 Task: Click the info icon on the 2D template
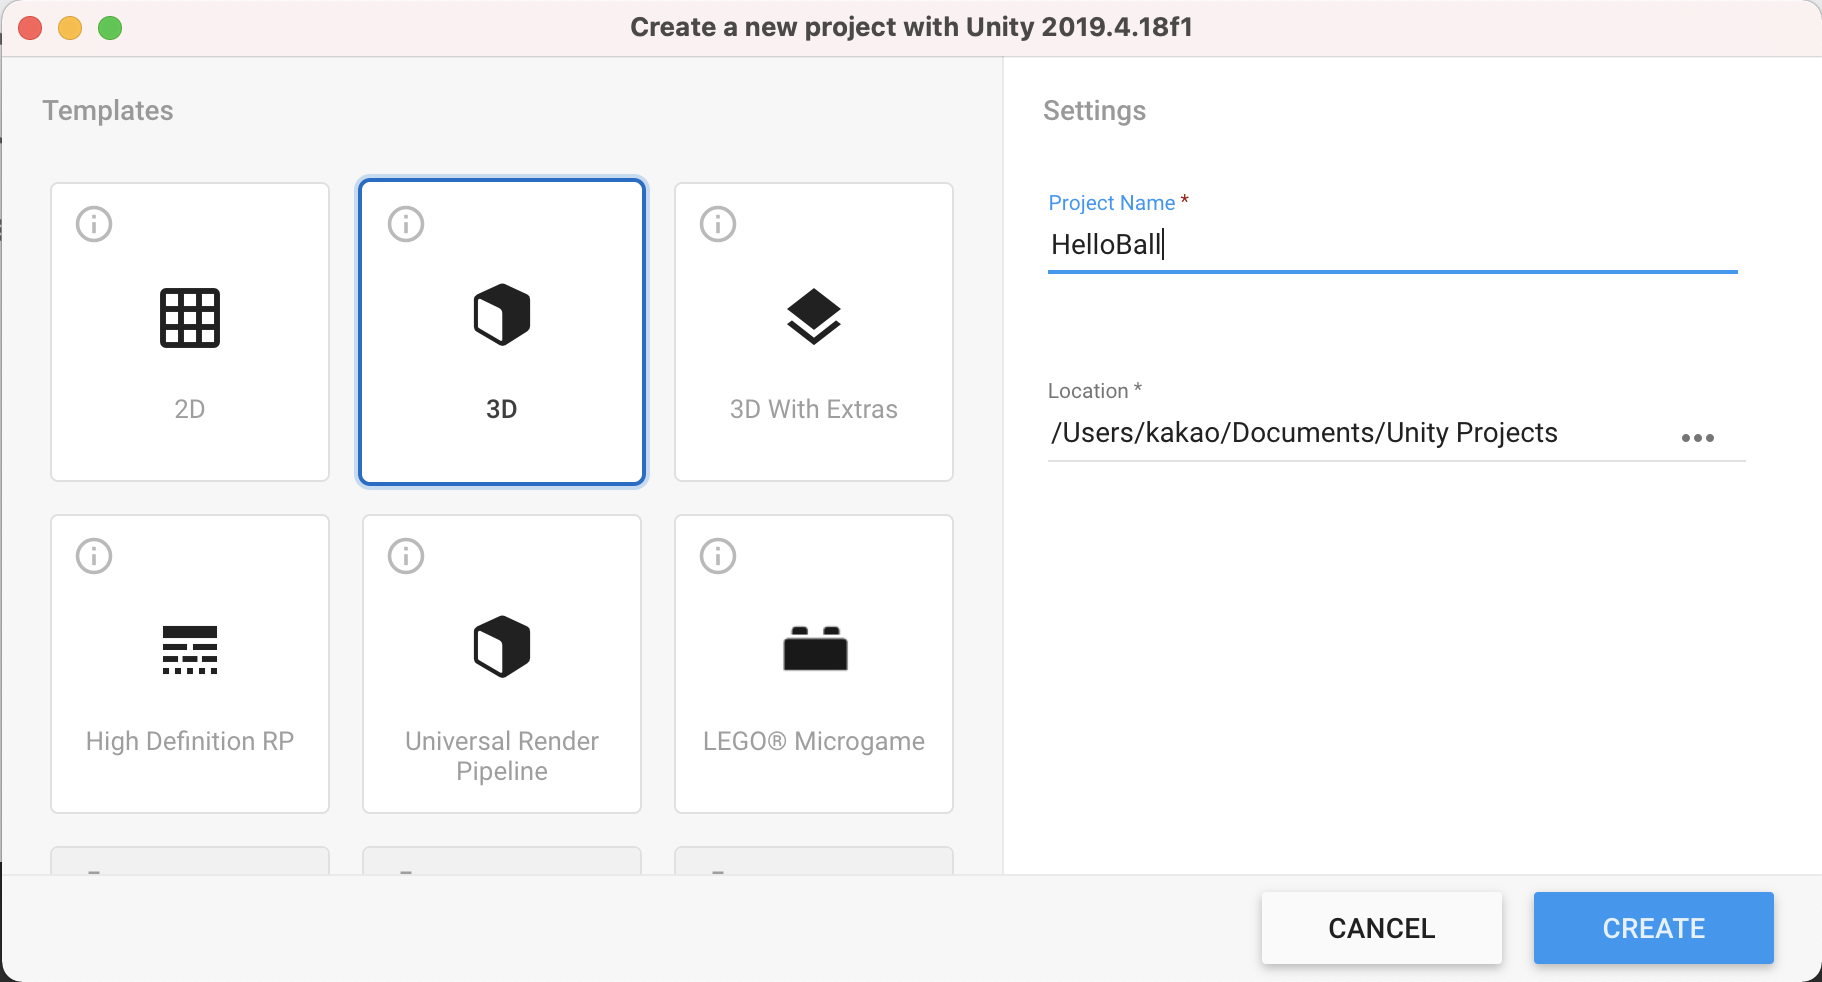click(94, 224)
